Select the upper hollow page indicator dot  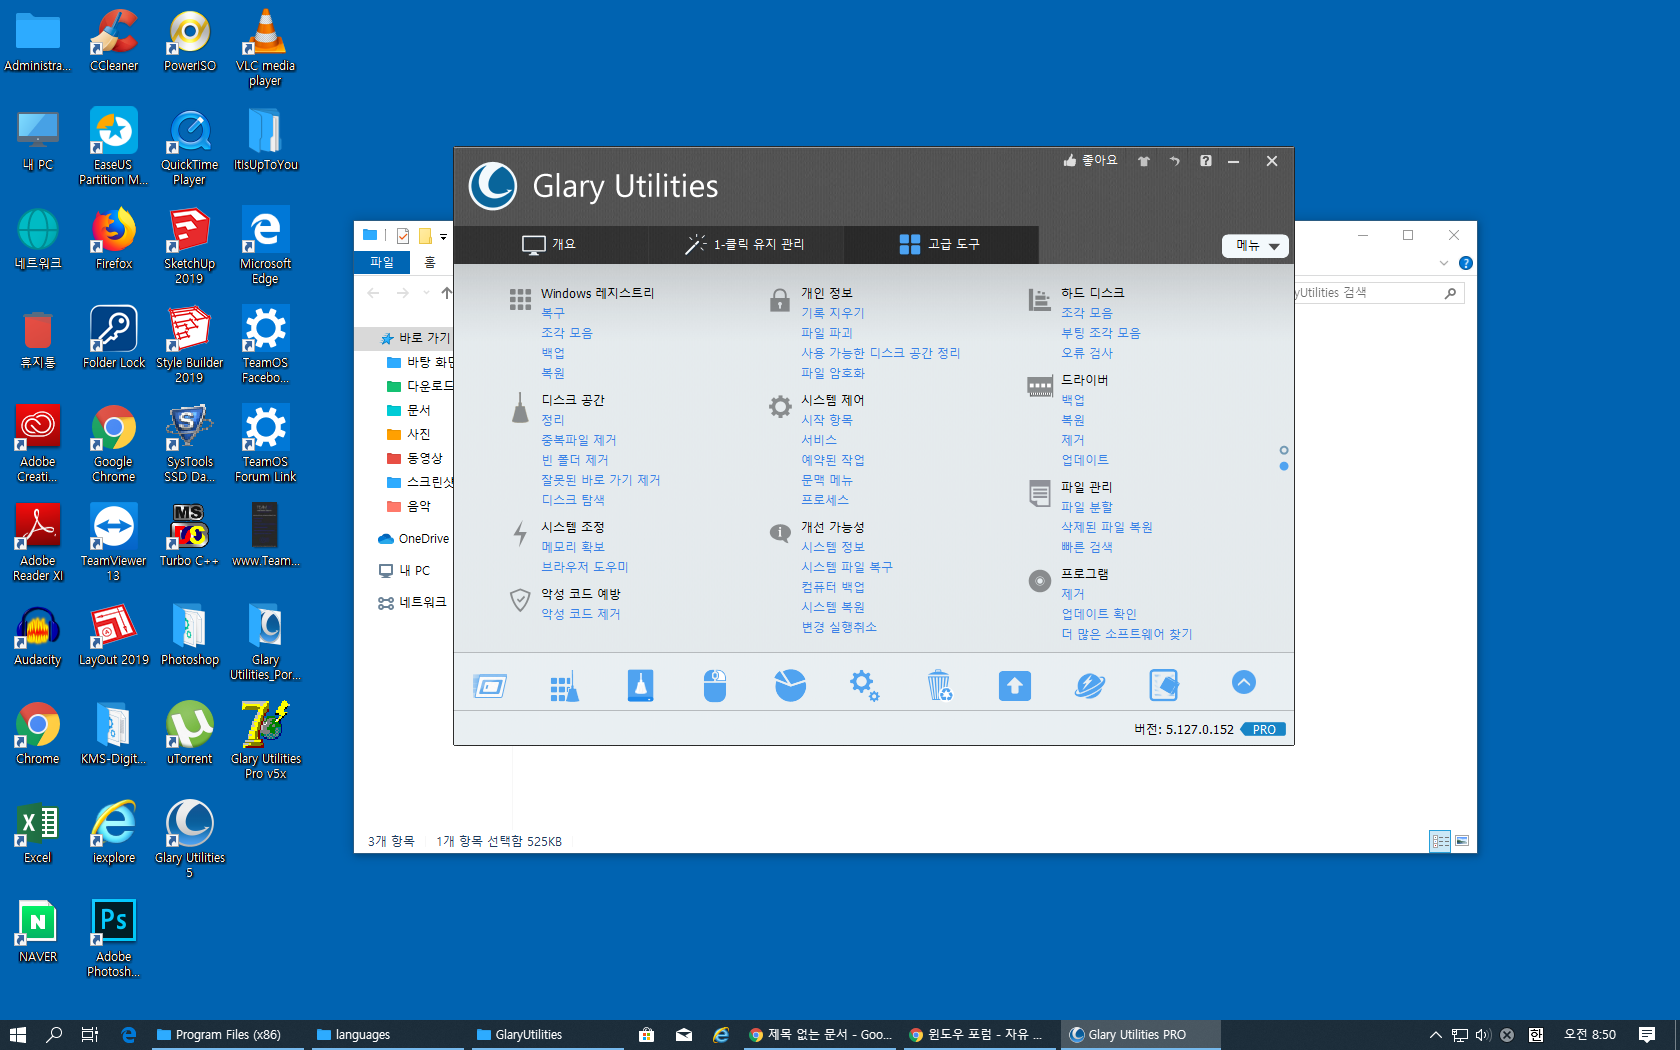click(x=1284, y=450)
